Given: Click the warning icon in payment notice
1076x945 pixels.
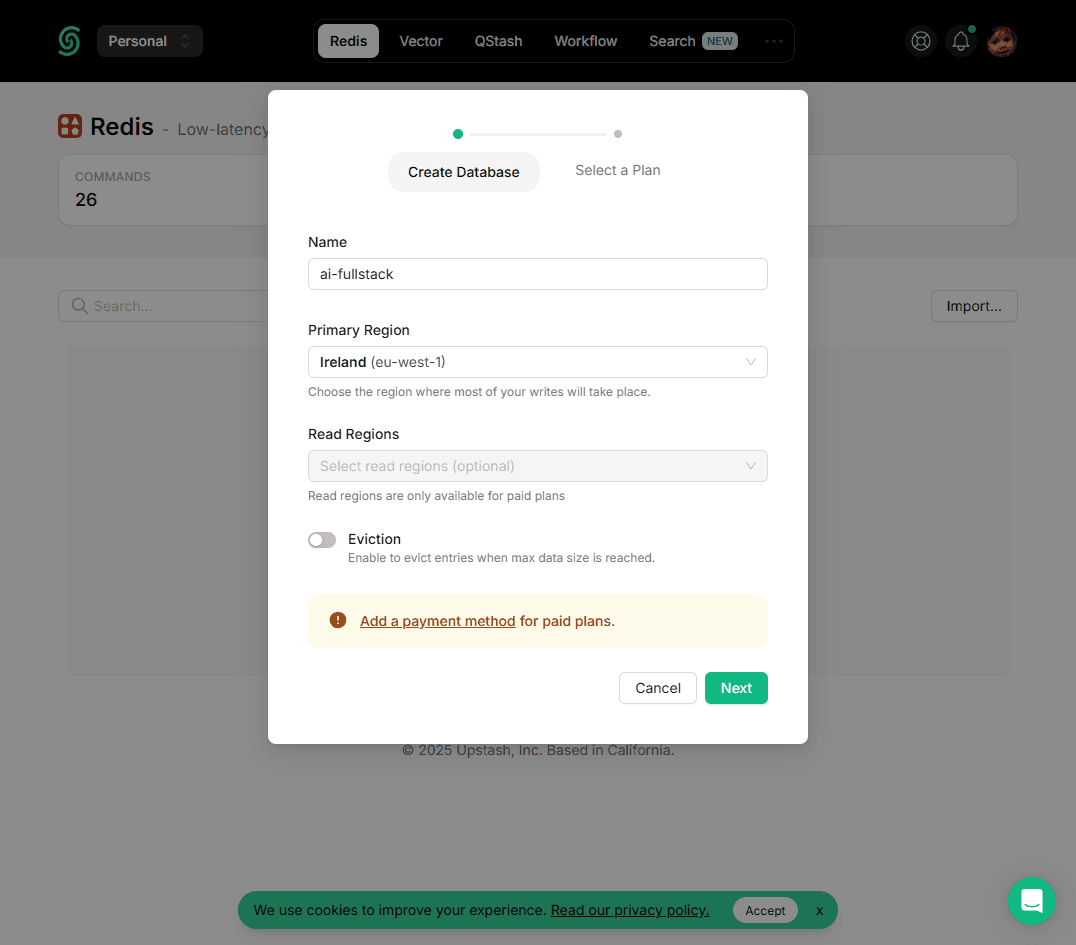Looking at the screenshot, I should (338, 621).
